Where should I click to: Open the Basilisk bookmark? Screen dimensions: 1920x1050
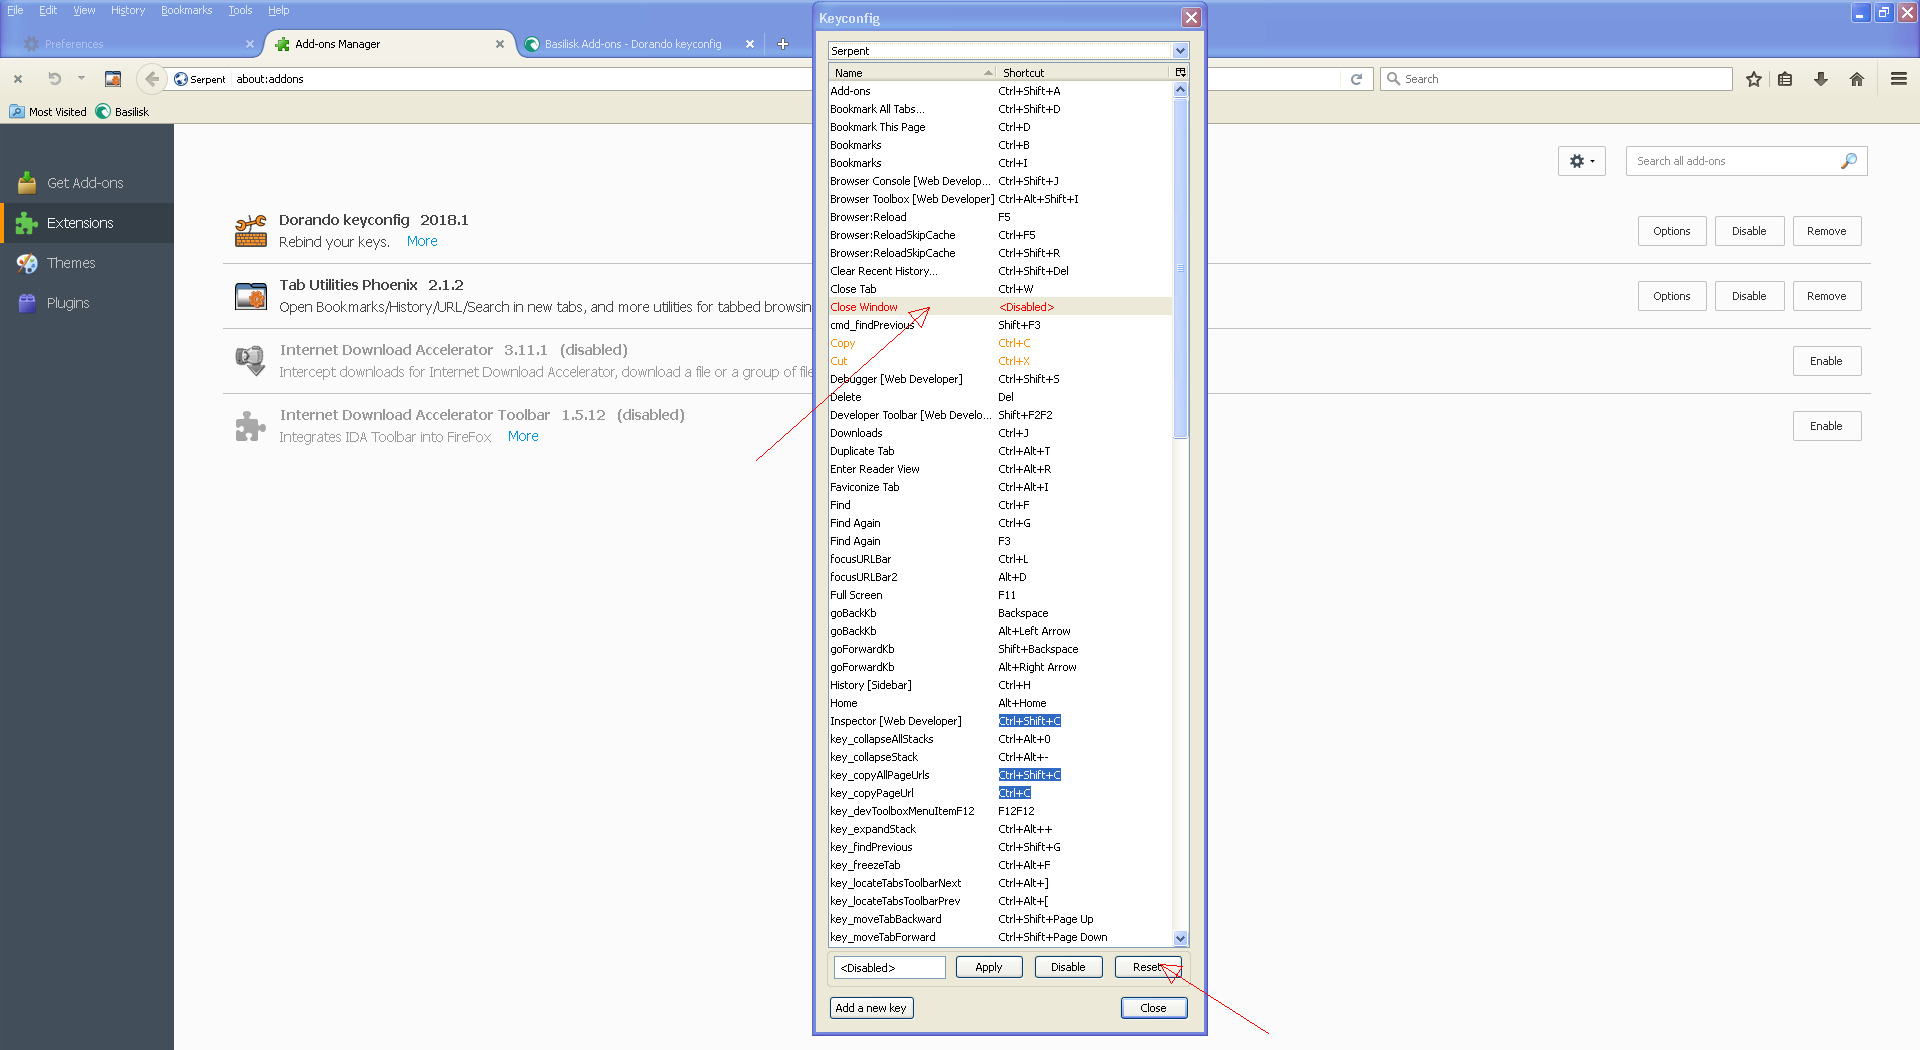[x=122, y=112]
